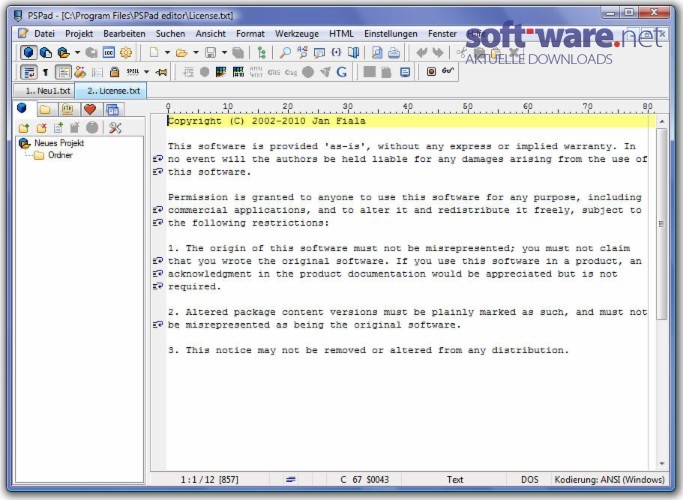The height and width of the screenshot is (500, 683).
Task: Switch to folder explorer panel tab
Action: tap(44, 109)
